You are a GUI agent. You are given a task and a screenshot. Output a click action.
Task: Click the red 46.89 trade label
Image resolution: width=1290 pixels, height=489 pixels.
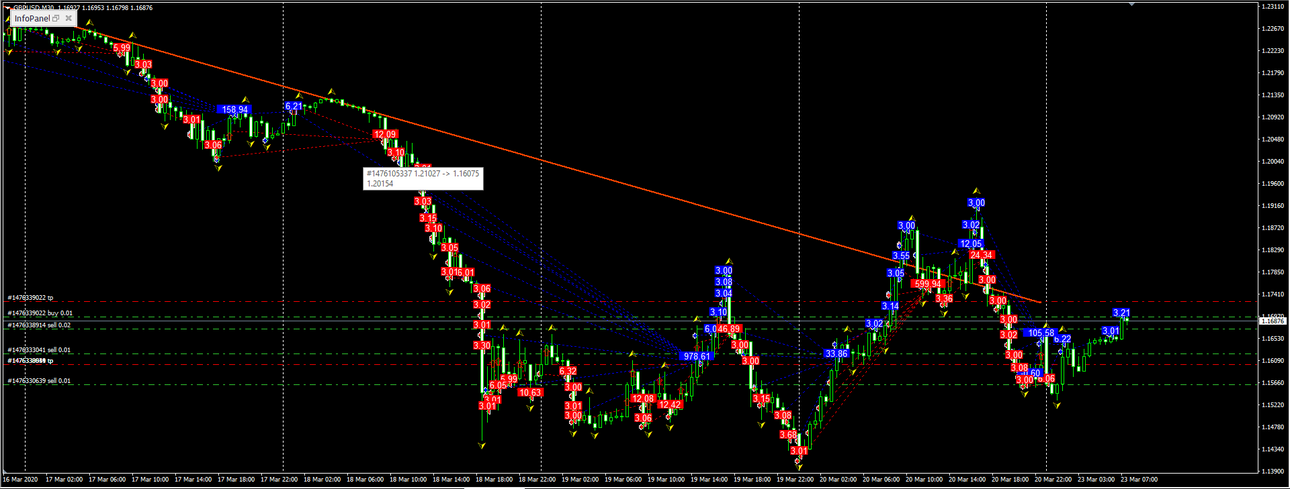(729, 329)
